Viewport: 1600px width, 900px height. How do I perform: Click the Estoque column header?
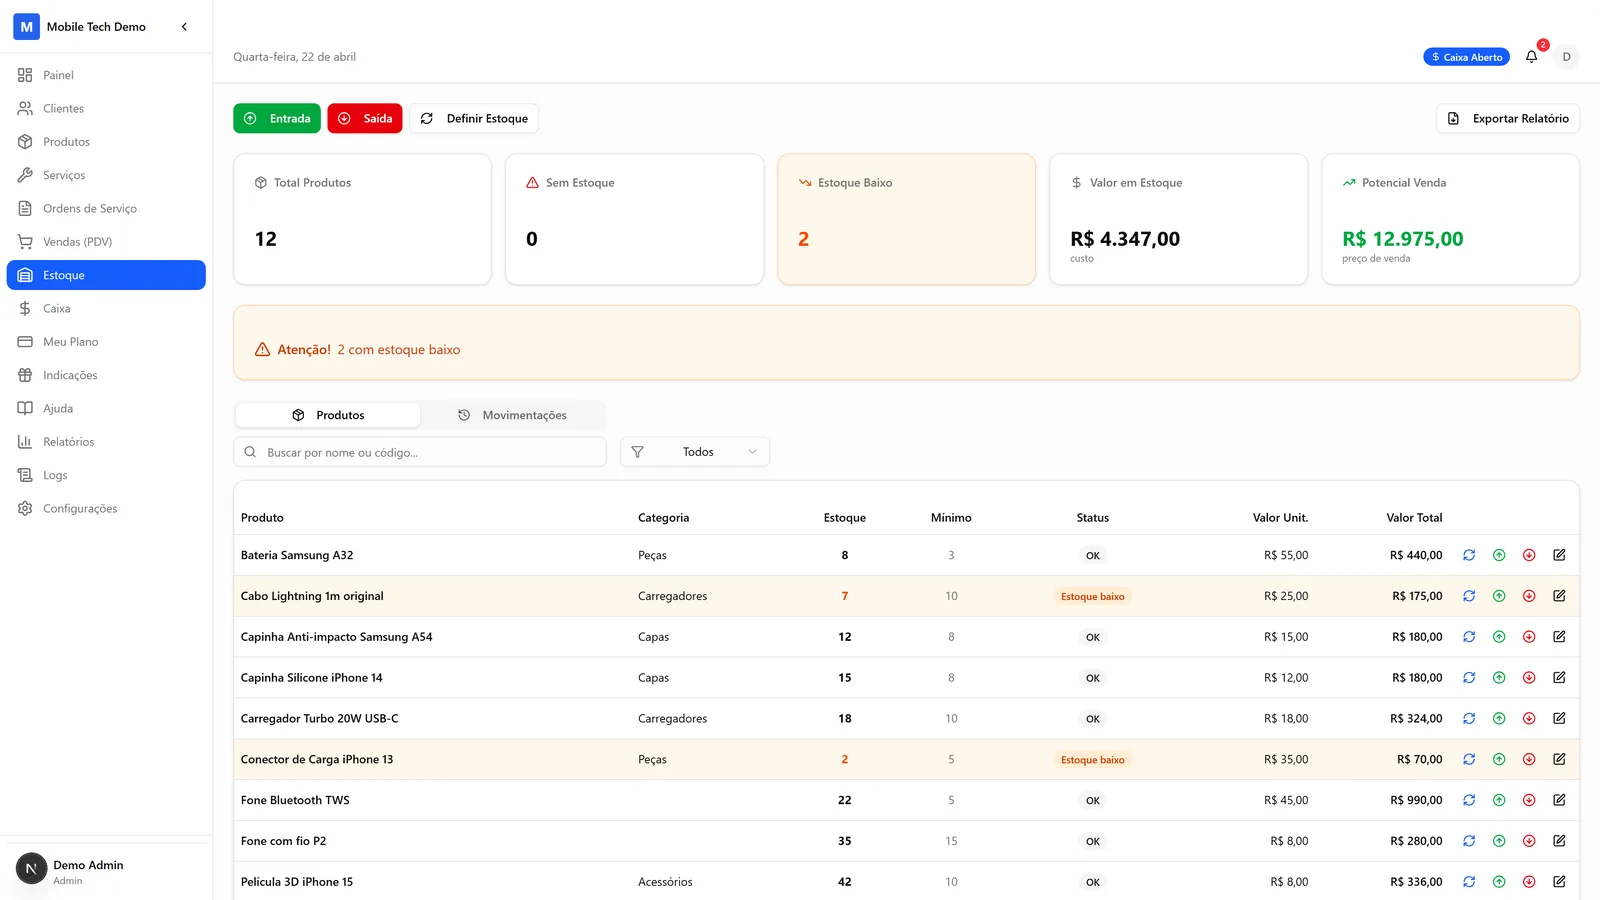click(x=845, y=518)
